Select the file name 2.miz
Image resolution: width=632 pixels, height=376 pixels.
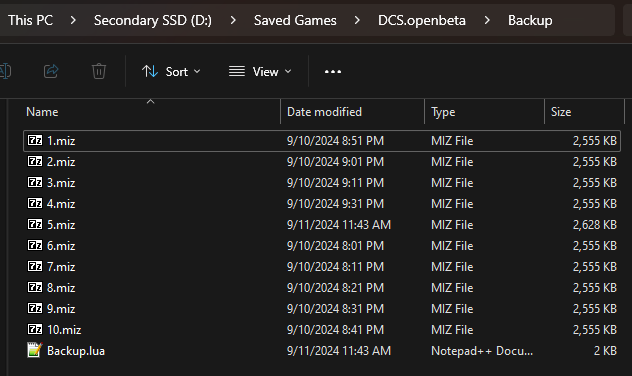click(61, 162)
